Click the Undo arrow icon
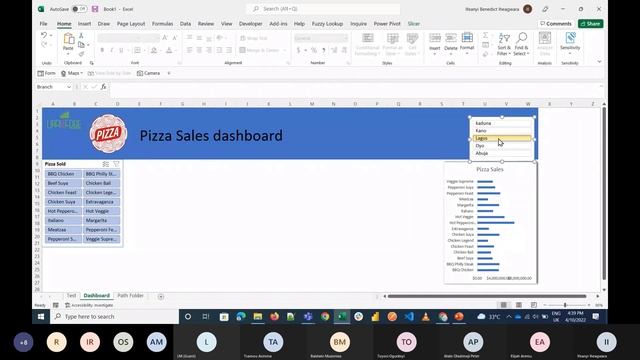Screen dimensions: 640x360 click(44, 36)
